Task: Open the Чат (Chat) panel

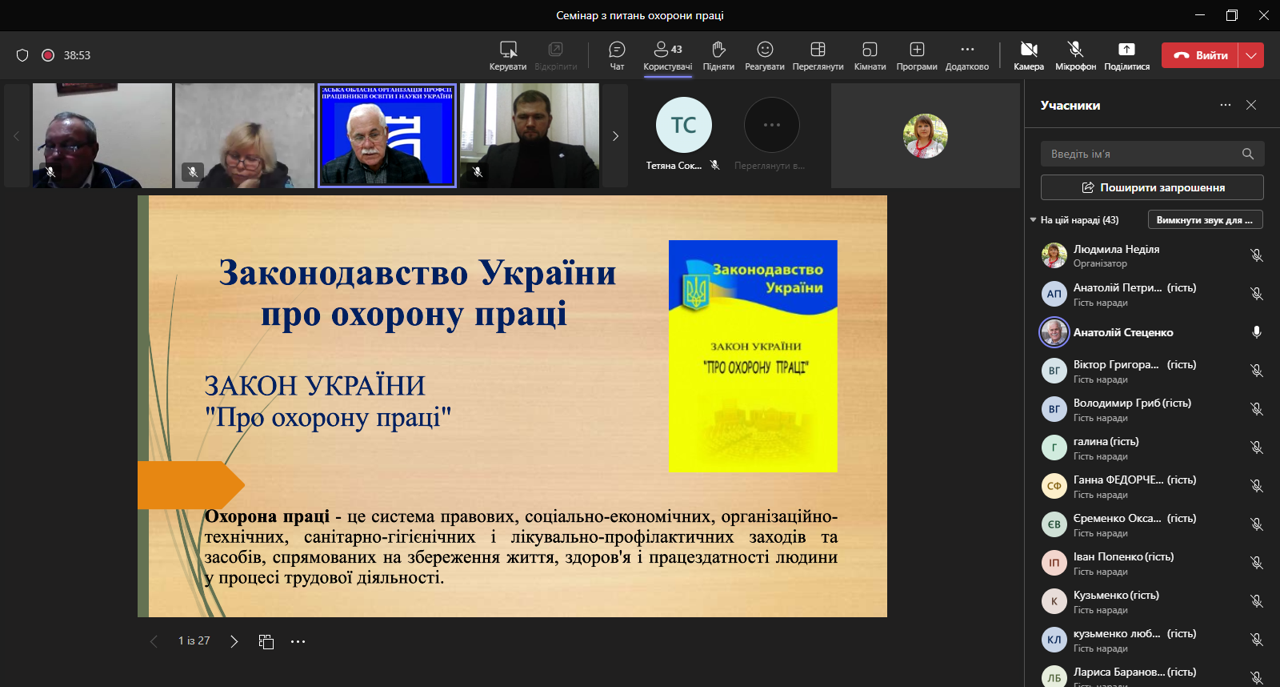Action: (x=617, y=55)
